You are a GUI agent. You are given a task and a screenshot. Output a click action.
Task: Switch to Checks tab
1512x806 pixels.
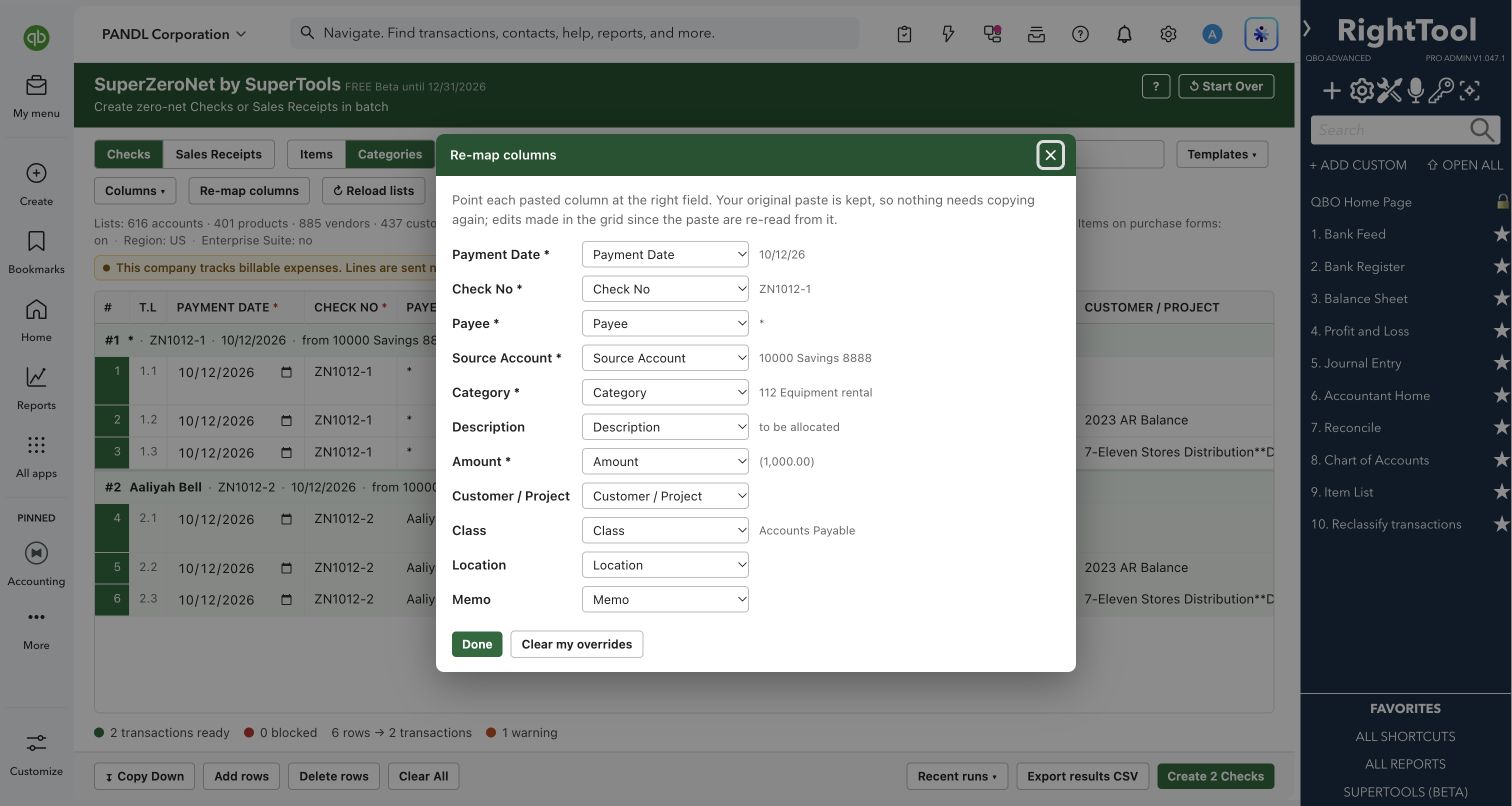pos(129,154)
